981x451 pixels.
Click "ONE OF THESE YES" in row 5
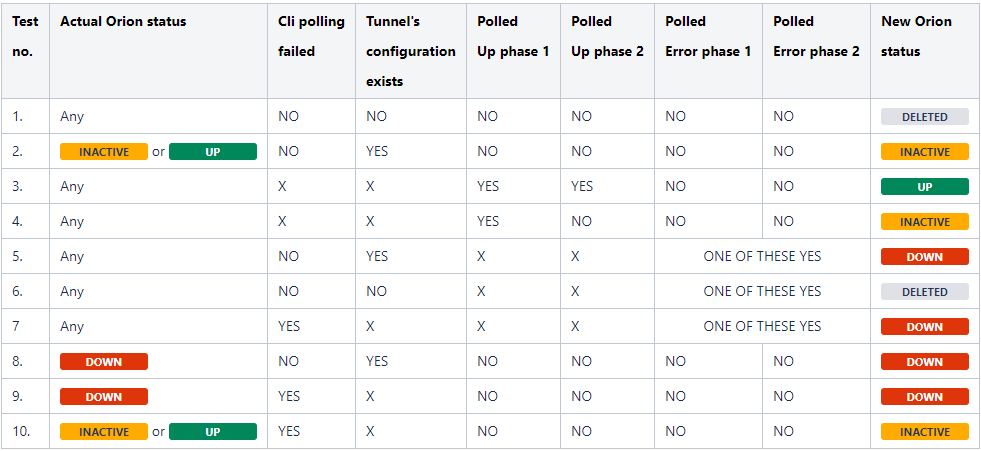point(762,256)
